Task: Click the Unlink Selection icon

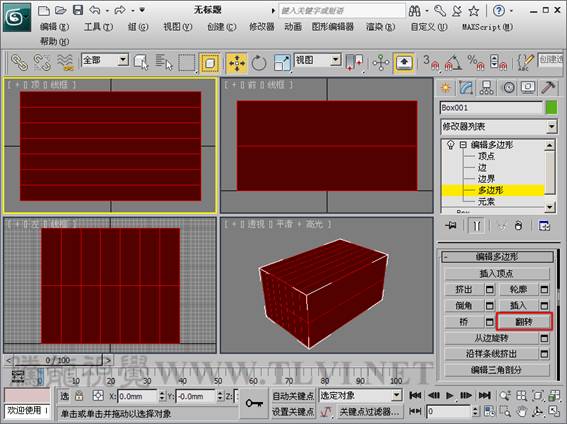Action: coord(42,62)
